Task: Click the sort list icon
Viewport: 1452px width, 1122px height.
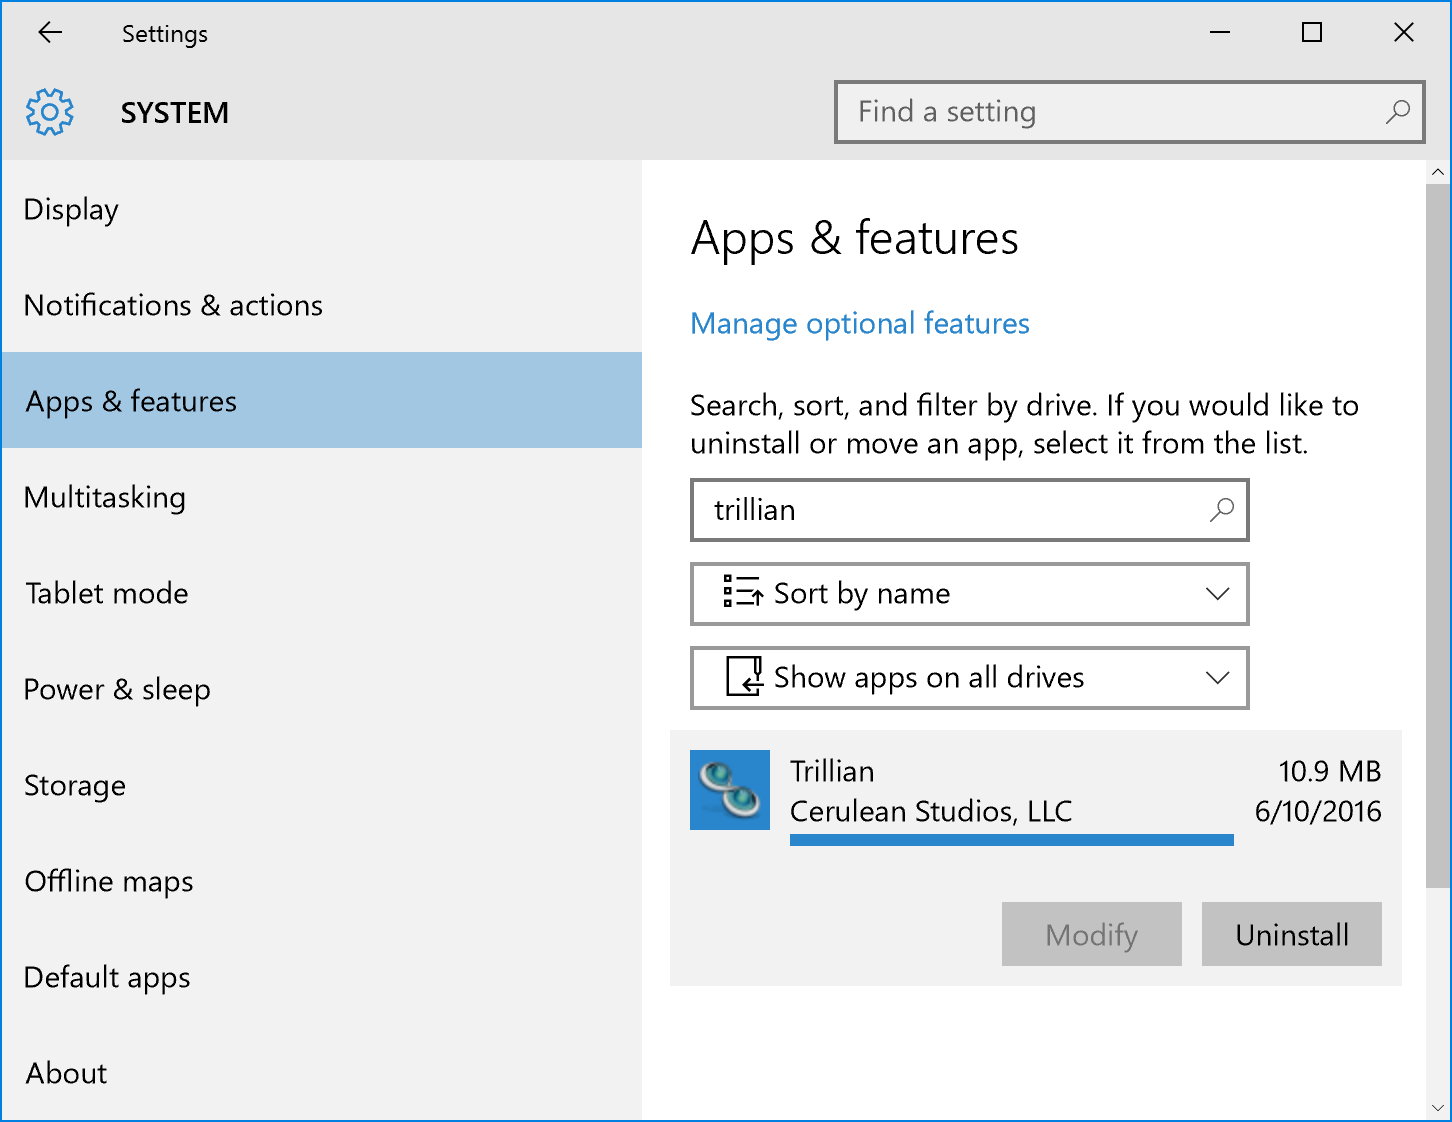Action: (743, 592)
